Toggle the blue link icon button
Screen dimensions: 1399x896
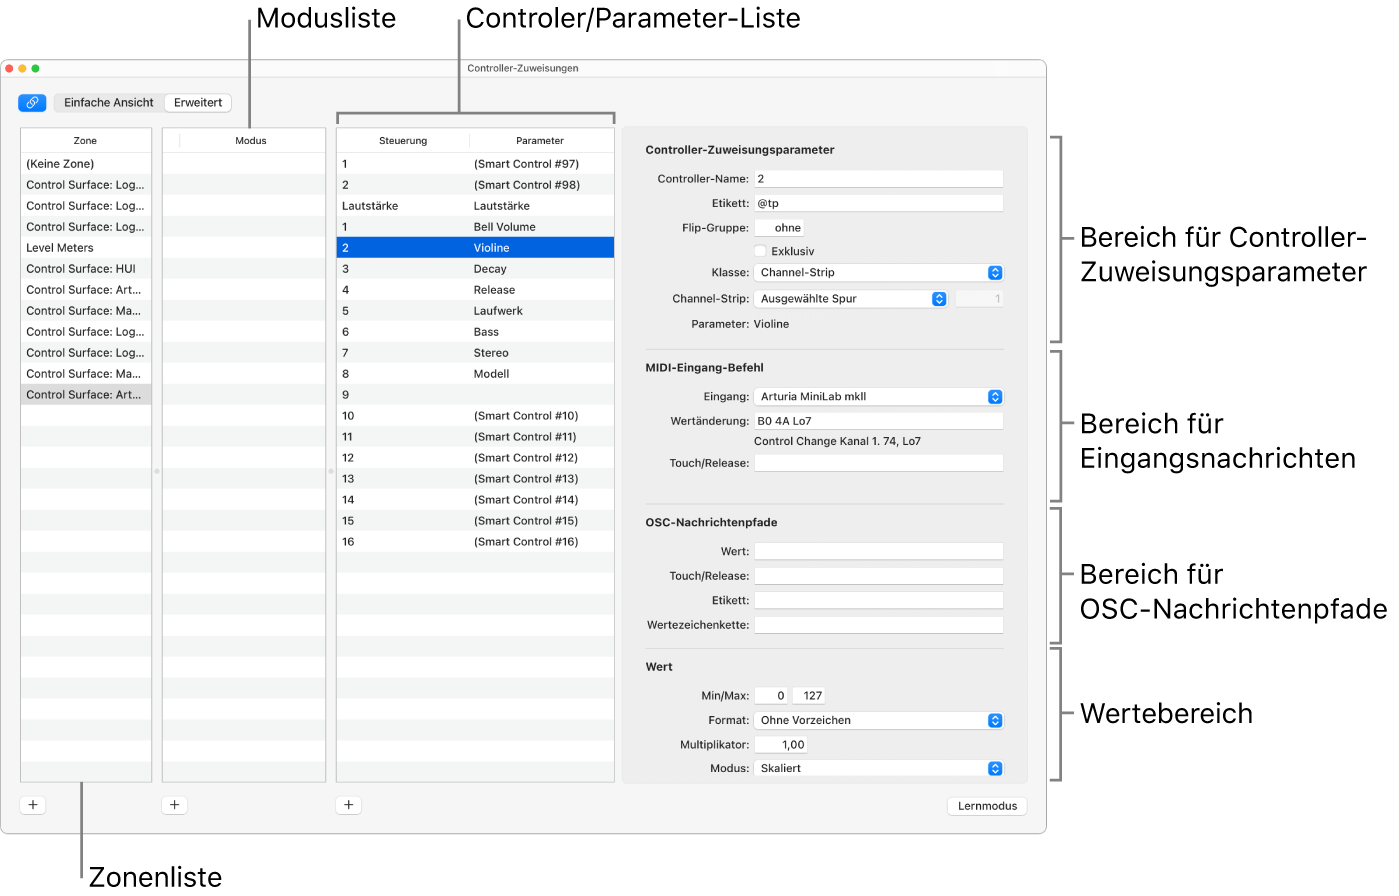coord(32,103)
